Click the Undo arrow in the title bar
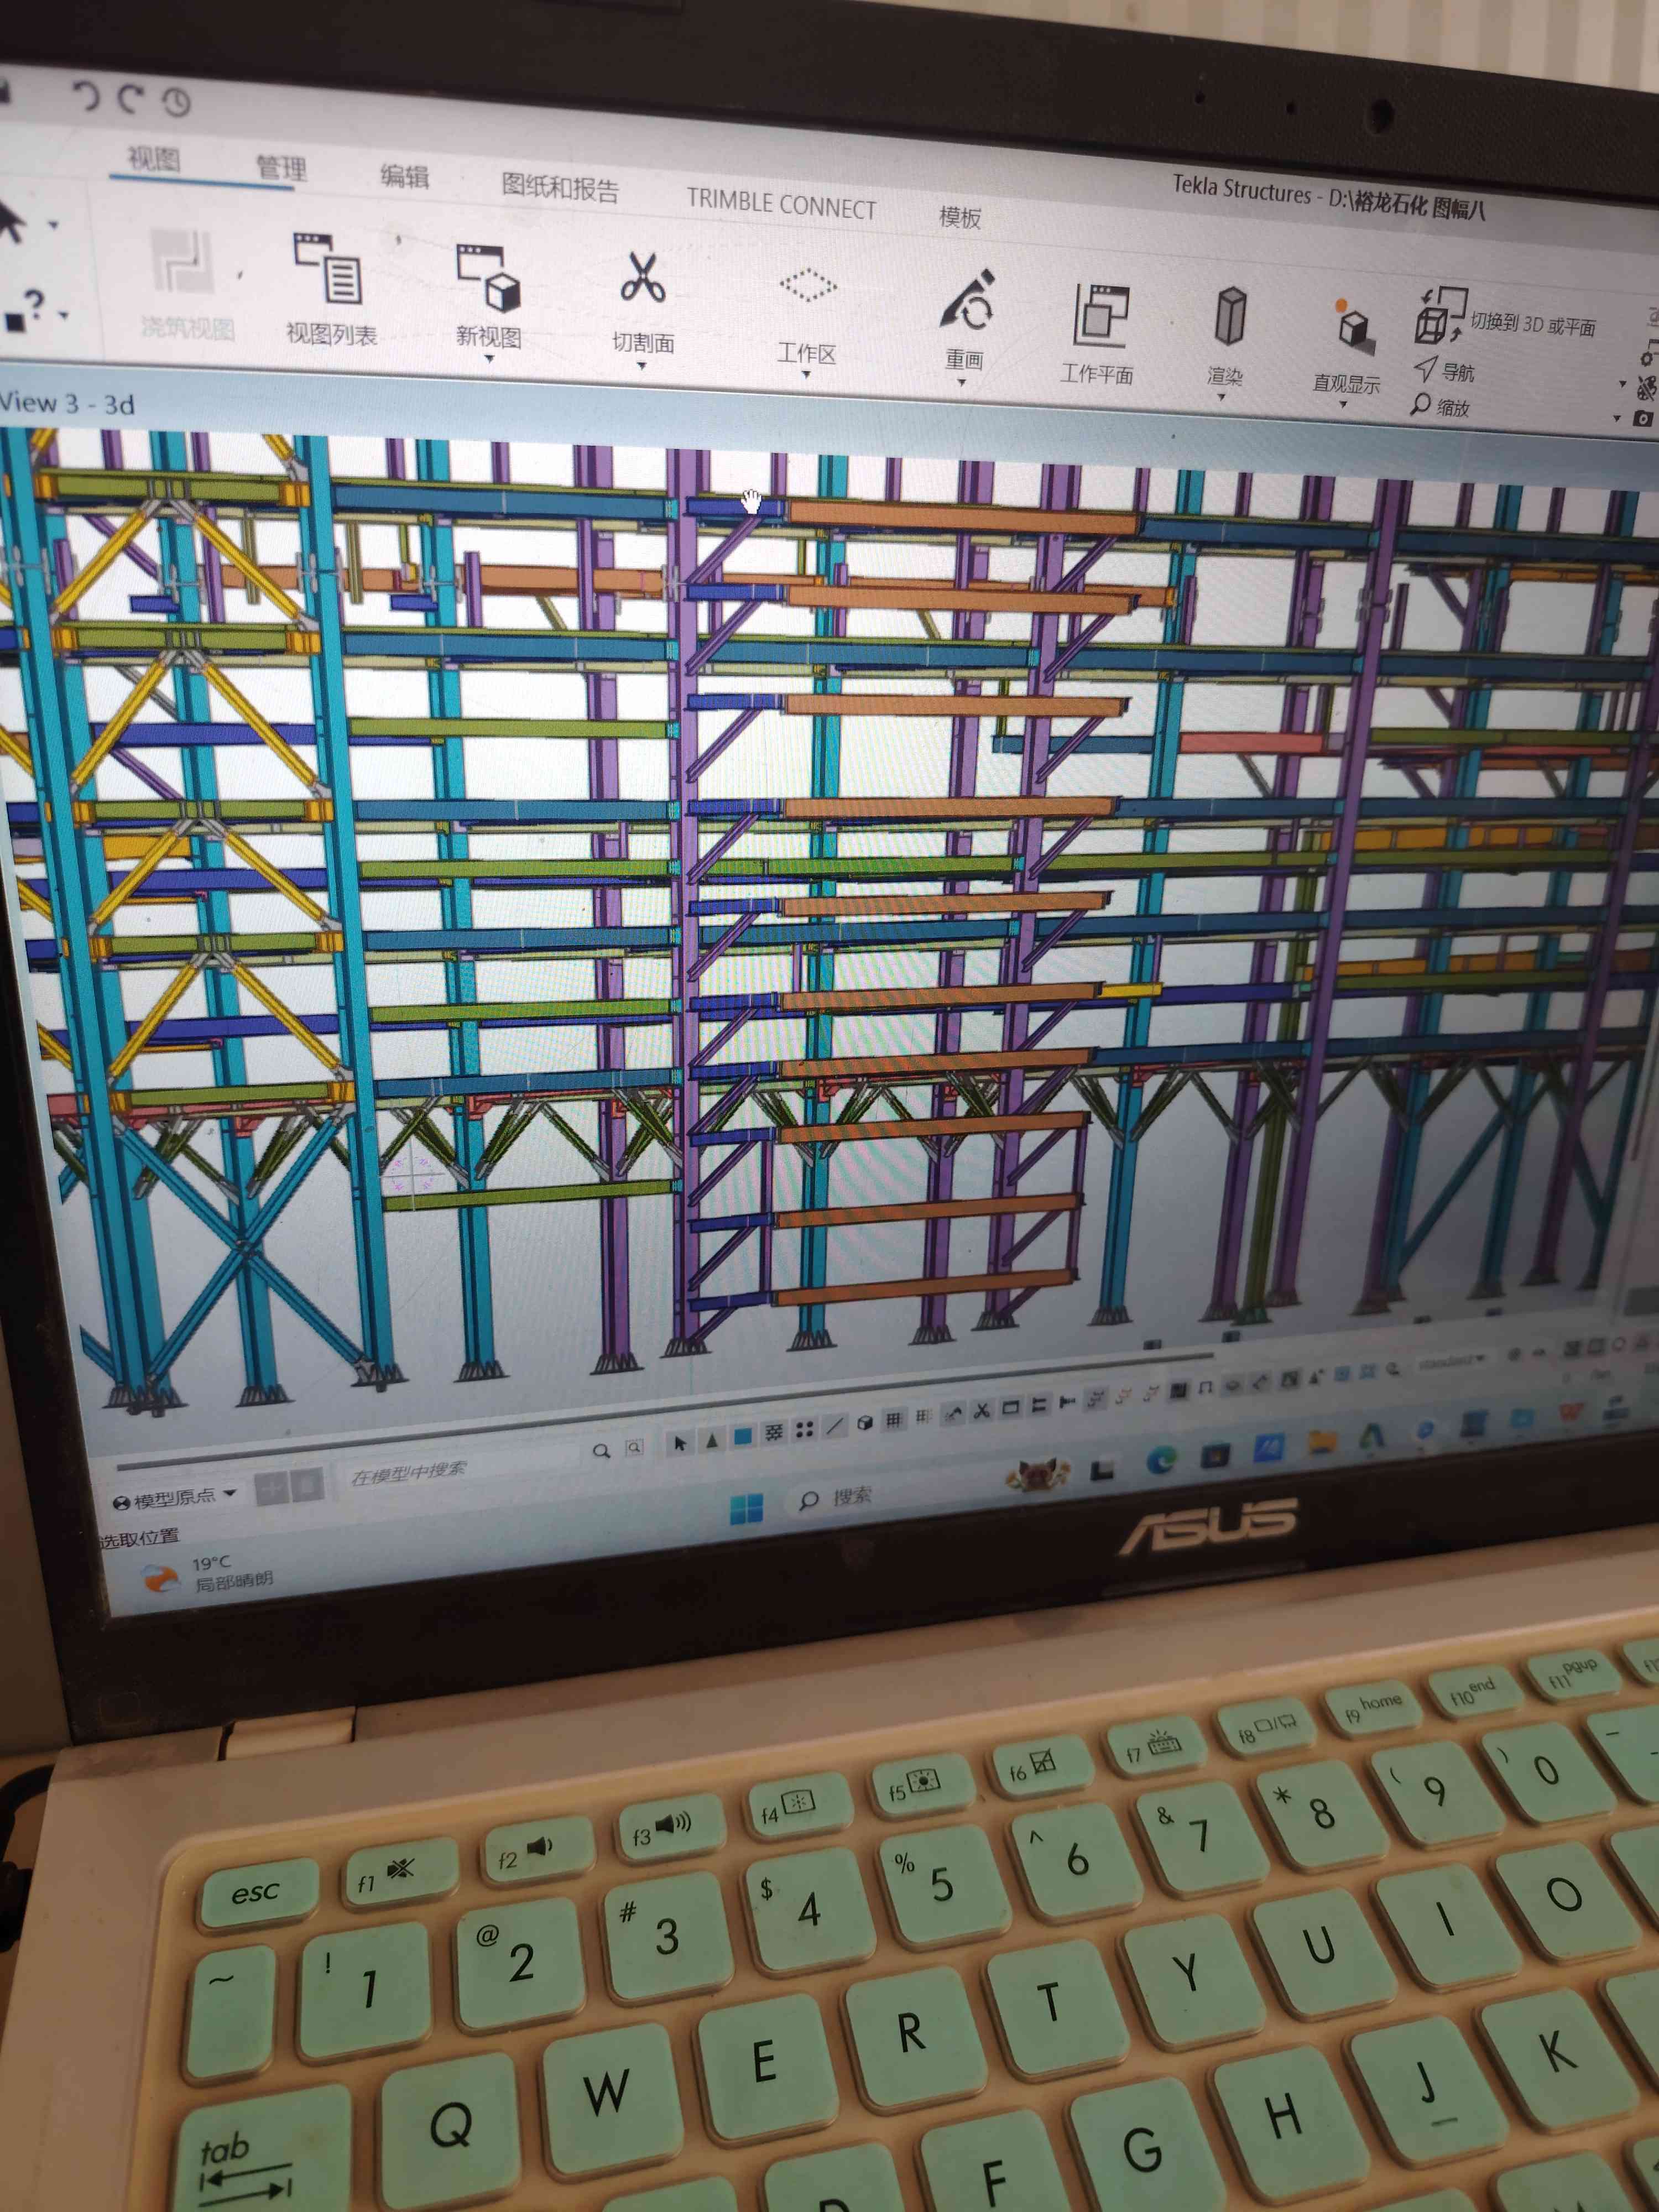The height and width of the screenshot is (2212, 1659). [x=86, y=96]
